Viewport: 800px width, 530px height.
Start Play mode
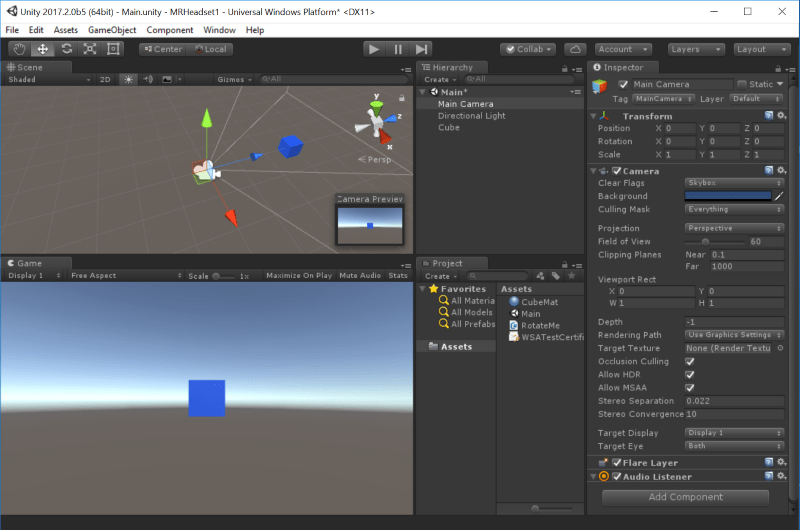[374, 49]
